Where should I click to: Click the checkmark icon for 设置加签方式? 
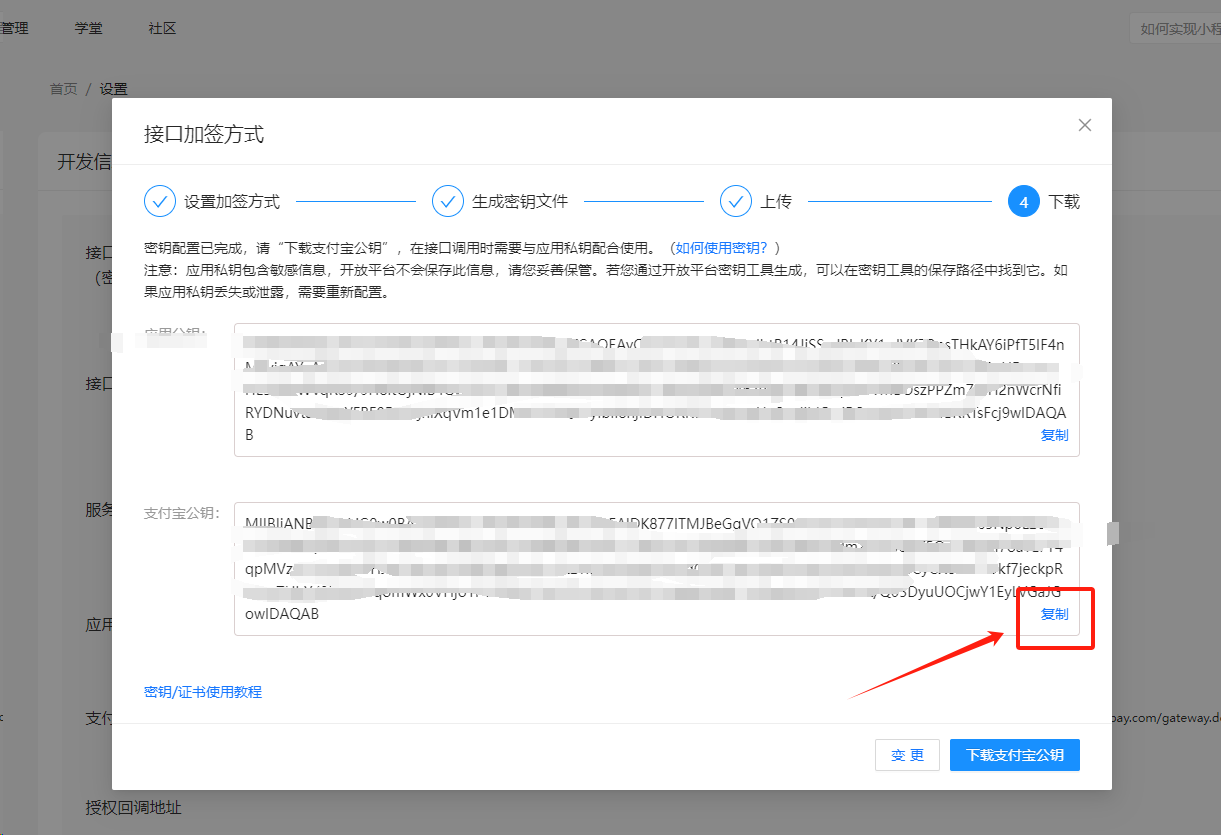(x=160, y=201)
